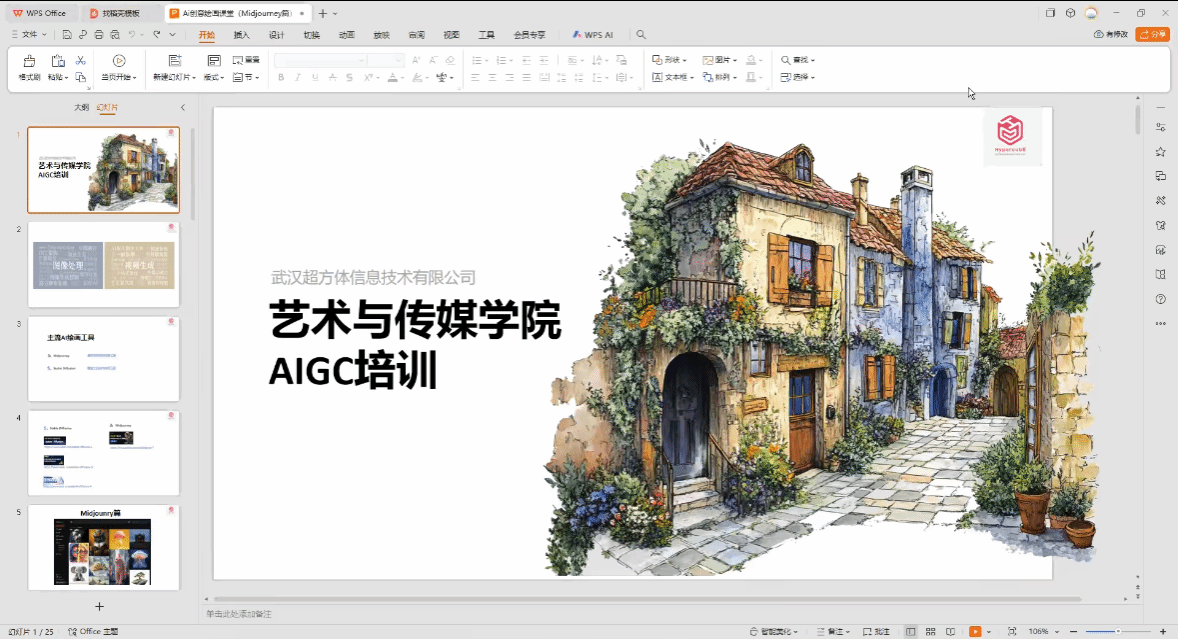Open the 106% zoom level dropdown
The width and height of the screenshot is (1178, 639).
(1042, 632)
